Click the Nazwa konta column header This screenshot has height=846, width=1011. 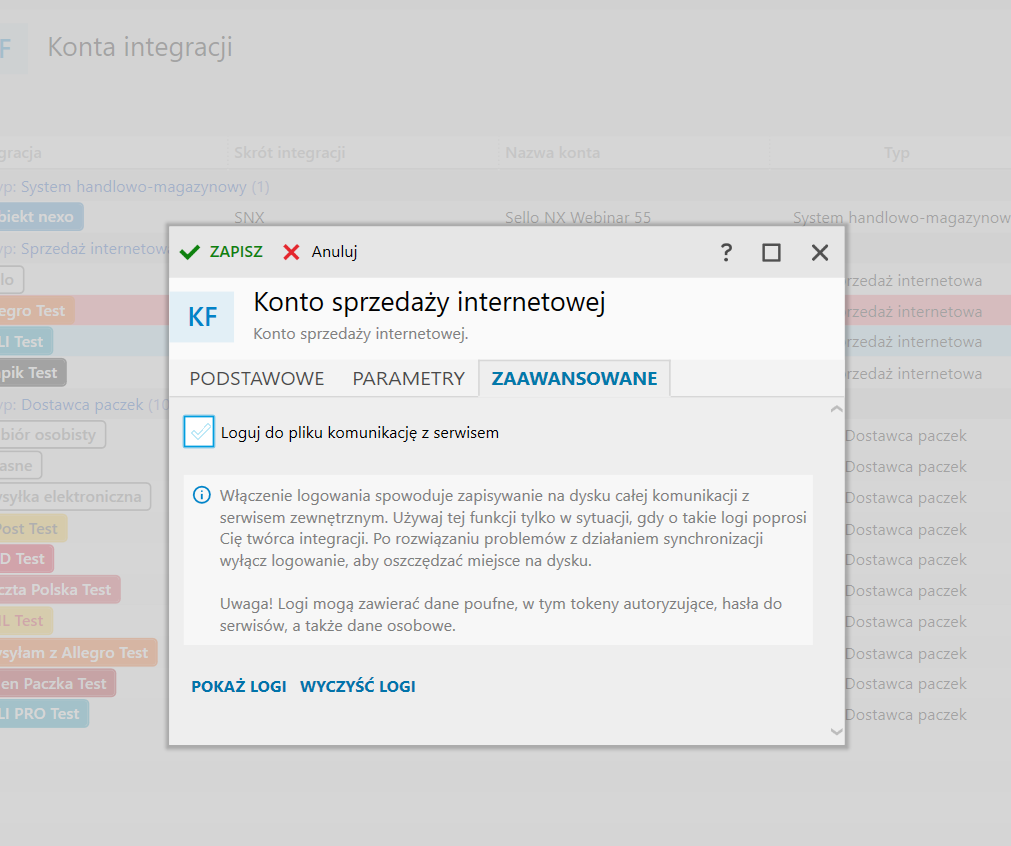pyautogui.click(x=552, y=153)
